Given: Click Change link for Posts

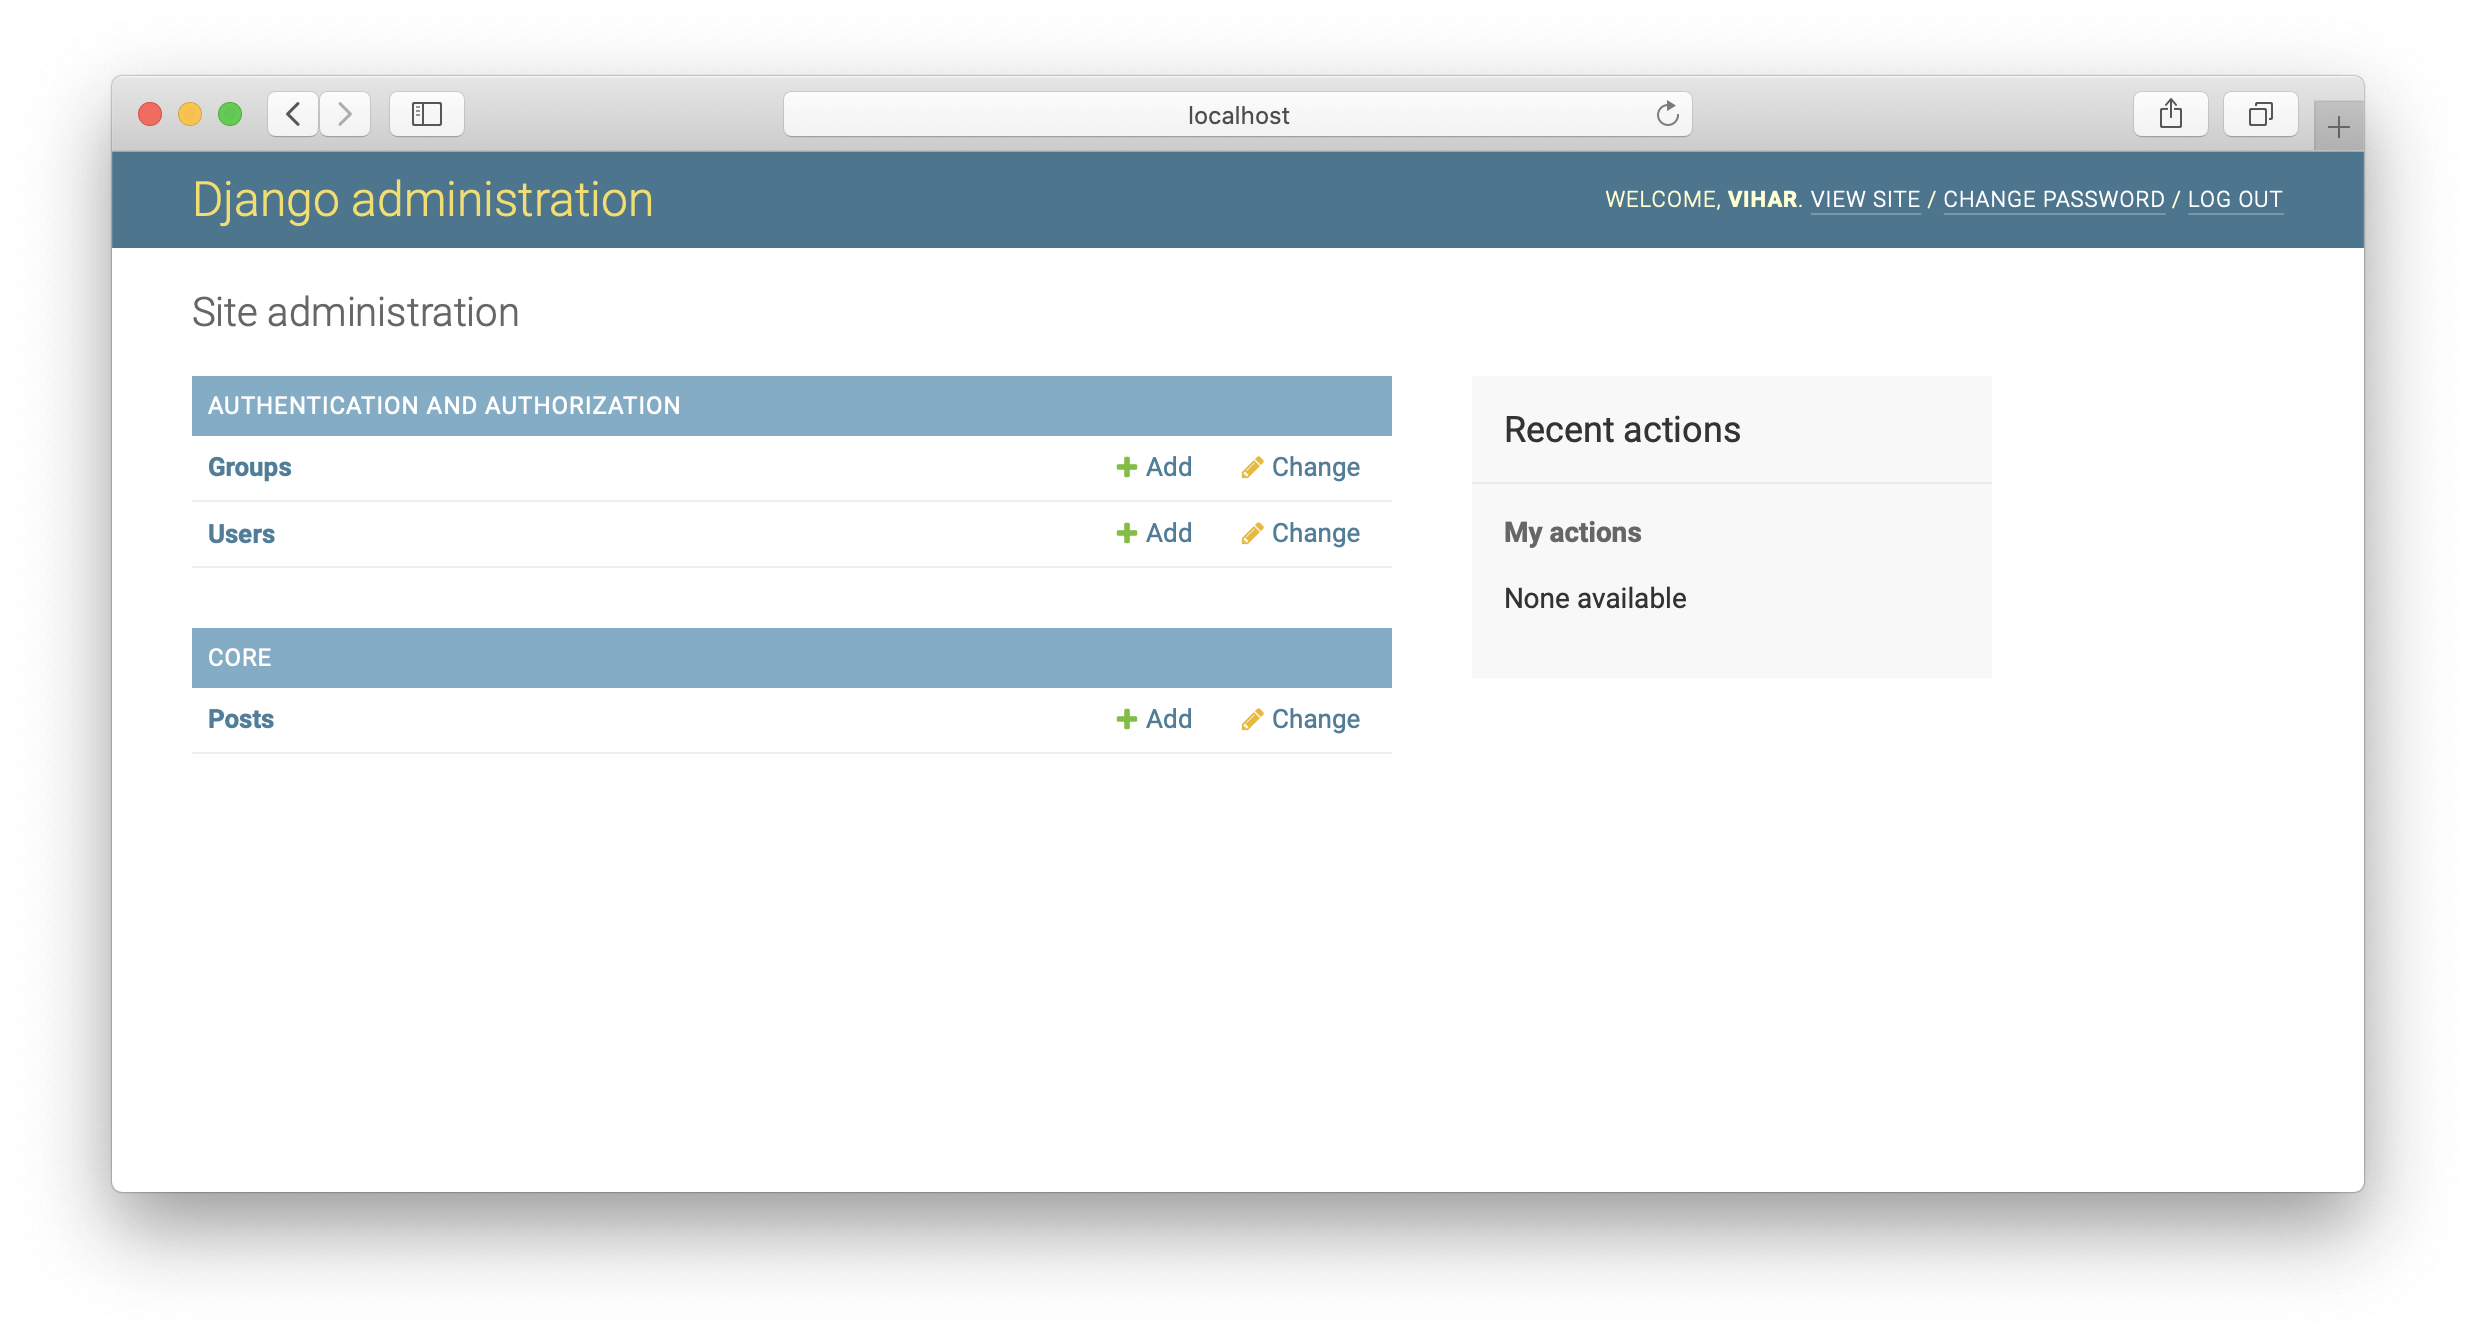Looking at the screenshot, I should coord(1301,719).
